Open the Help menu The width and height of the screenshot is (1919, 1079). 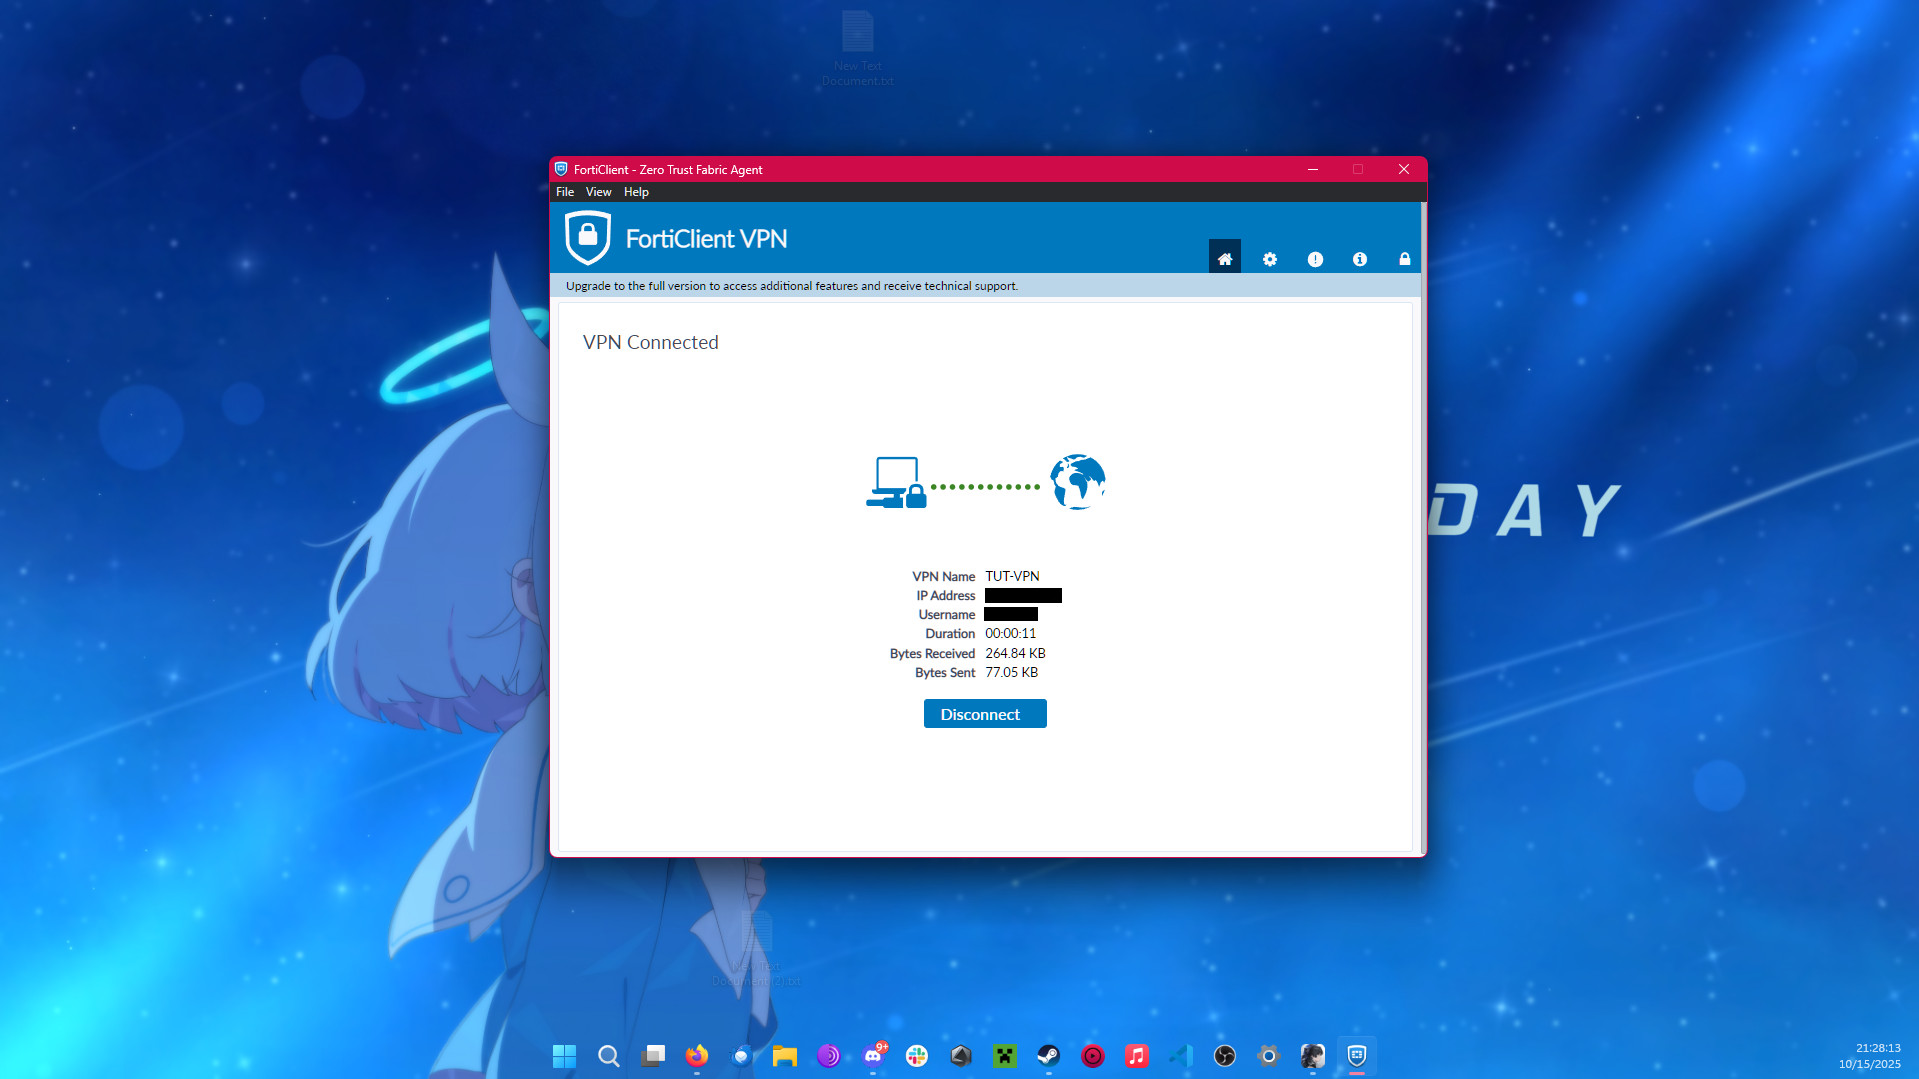(636, 192)
